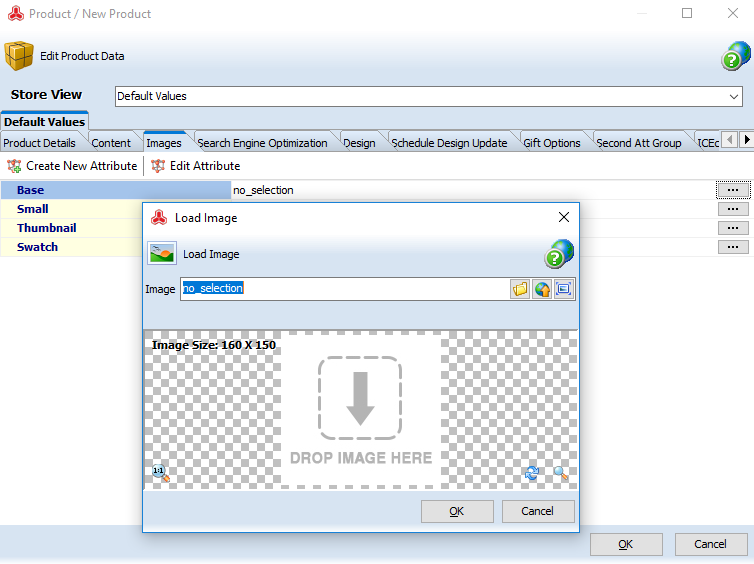Click the magnifier zoom icon in preview
Viewport: 754px width, 564px height.
(x=560, y=473)
